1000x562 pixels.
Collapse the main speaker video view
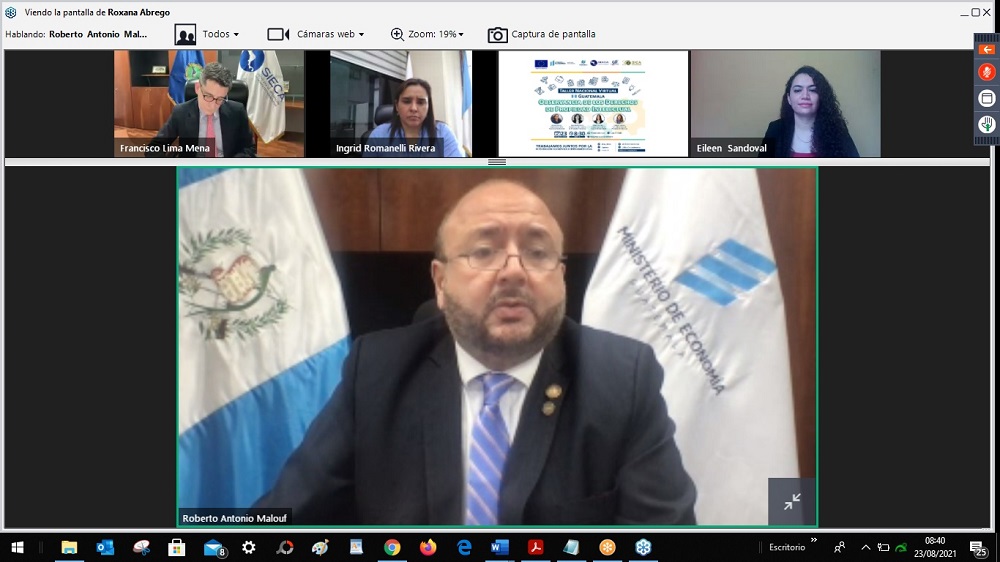click(x=791, y=502)
